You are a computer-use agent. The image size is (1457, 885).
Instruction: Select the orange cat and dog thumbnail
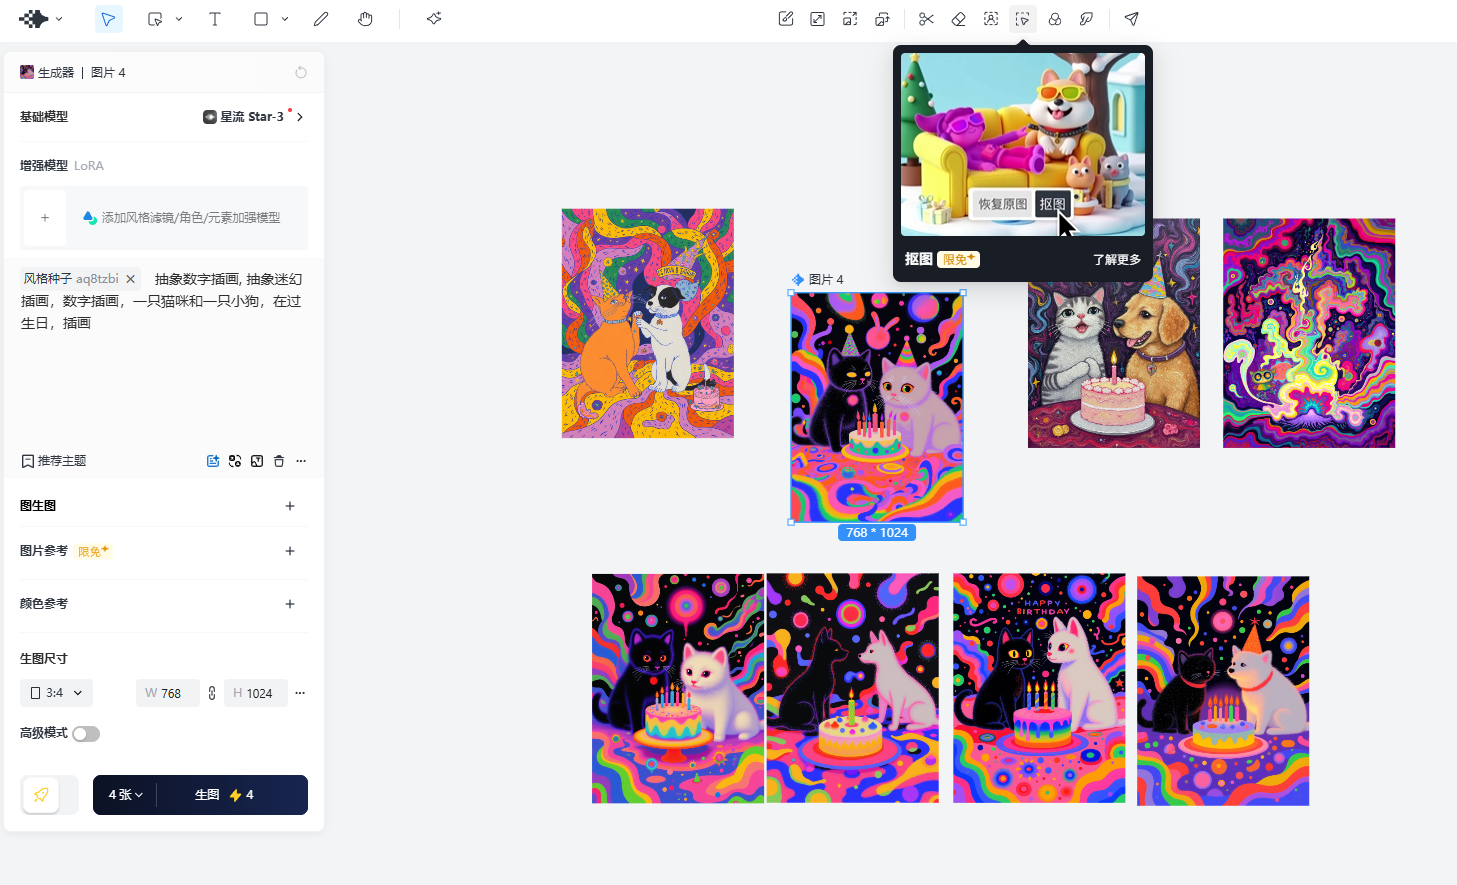pos(648,323)
